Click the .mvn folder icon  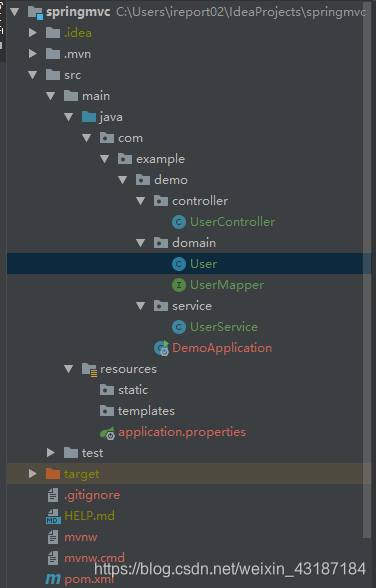(53, 54)
